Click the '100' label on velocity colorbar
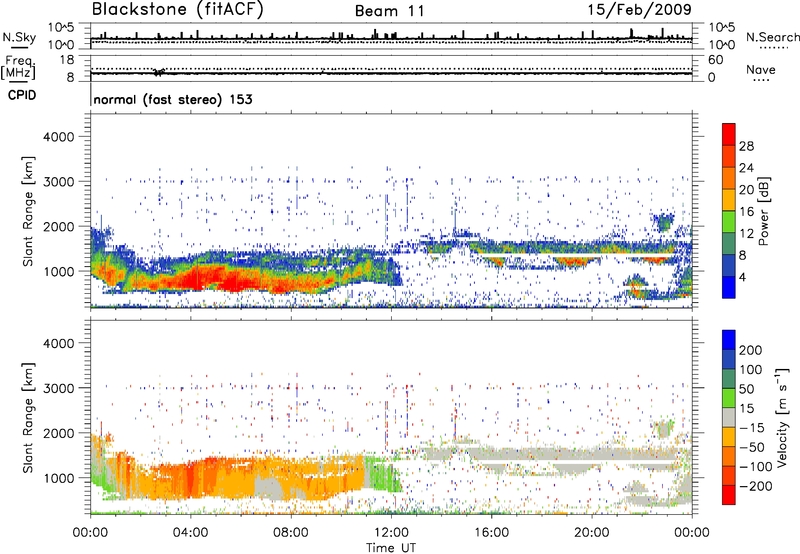The height and width of the screenshot is (554, 800). click(750, 370)
